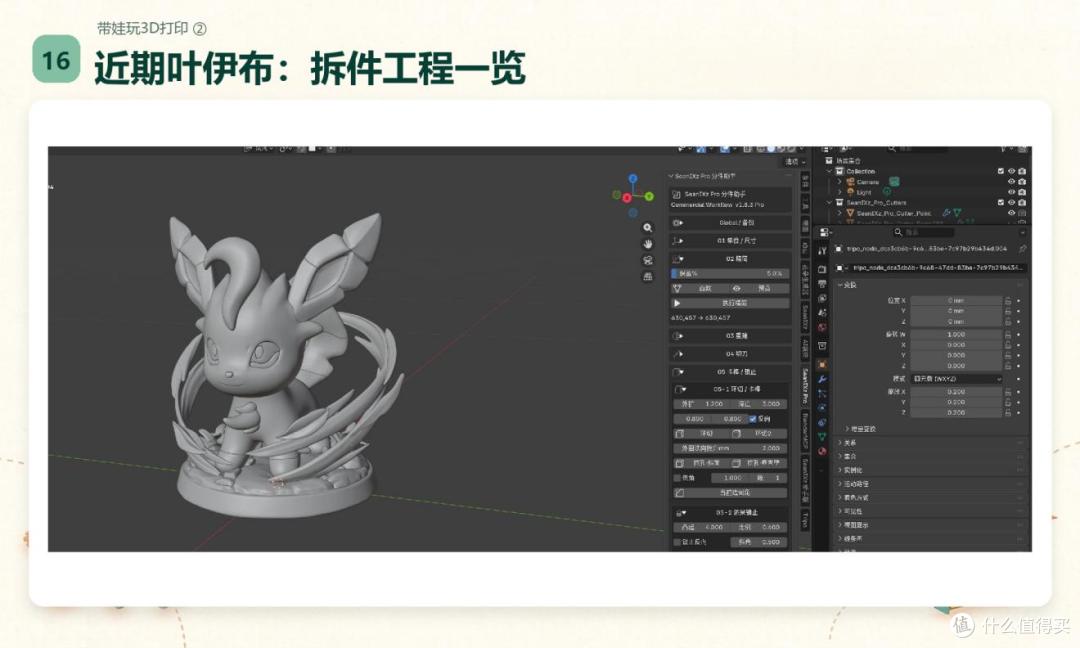Uncheck the Collection exclude checkbox

1000,171
